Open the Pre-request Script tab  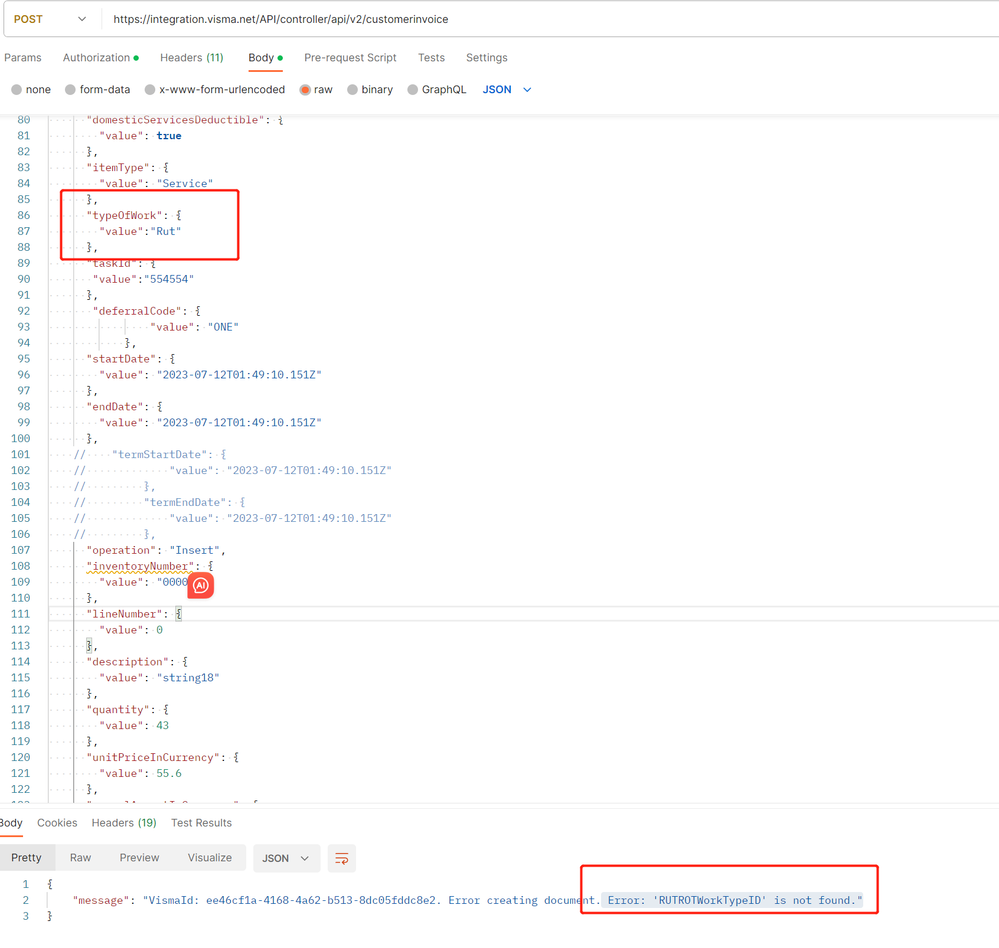coord(350,57)
